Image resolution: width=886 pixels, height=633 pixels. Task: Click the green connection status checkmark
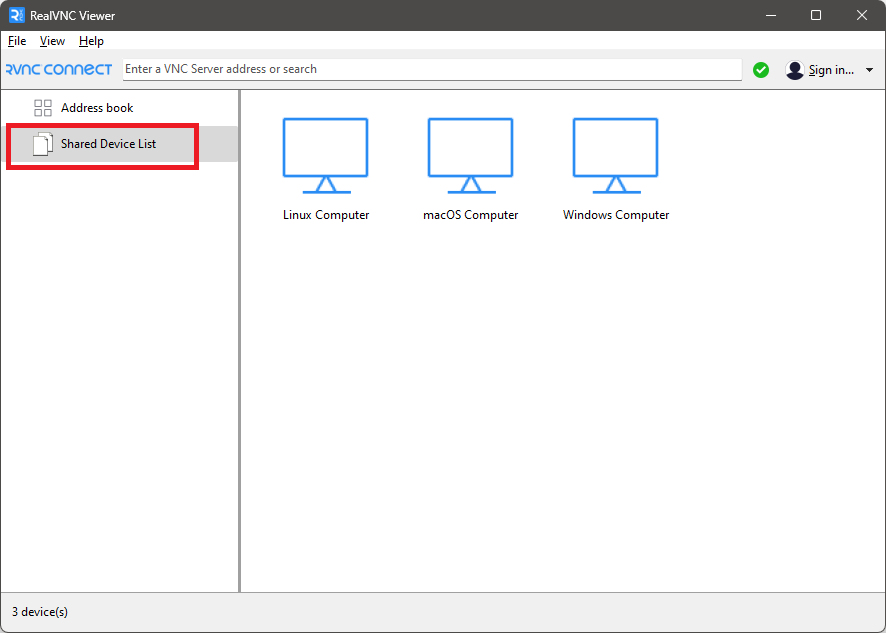(x=761, y=70)
